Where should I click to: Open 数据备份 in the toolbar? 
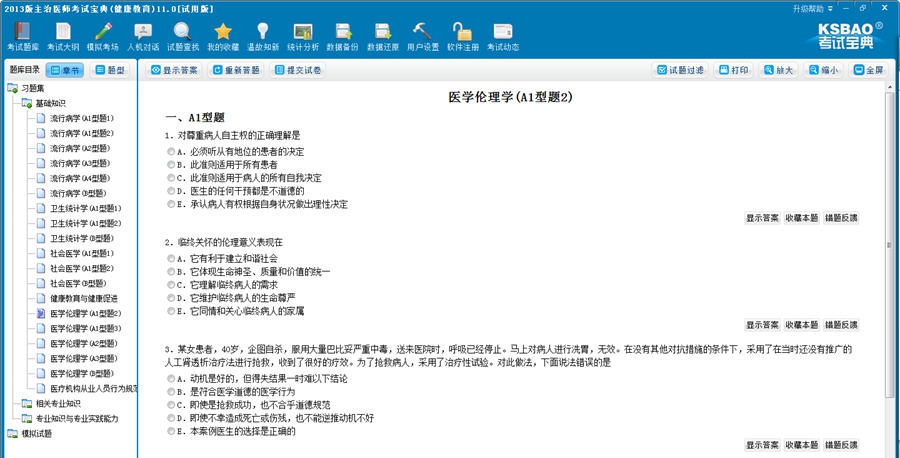click(343, 37)
